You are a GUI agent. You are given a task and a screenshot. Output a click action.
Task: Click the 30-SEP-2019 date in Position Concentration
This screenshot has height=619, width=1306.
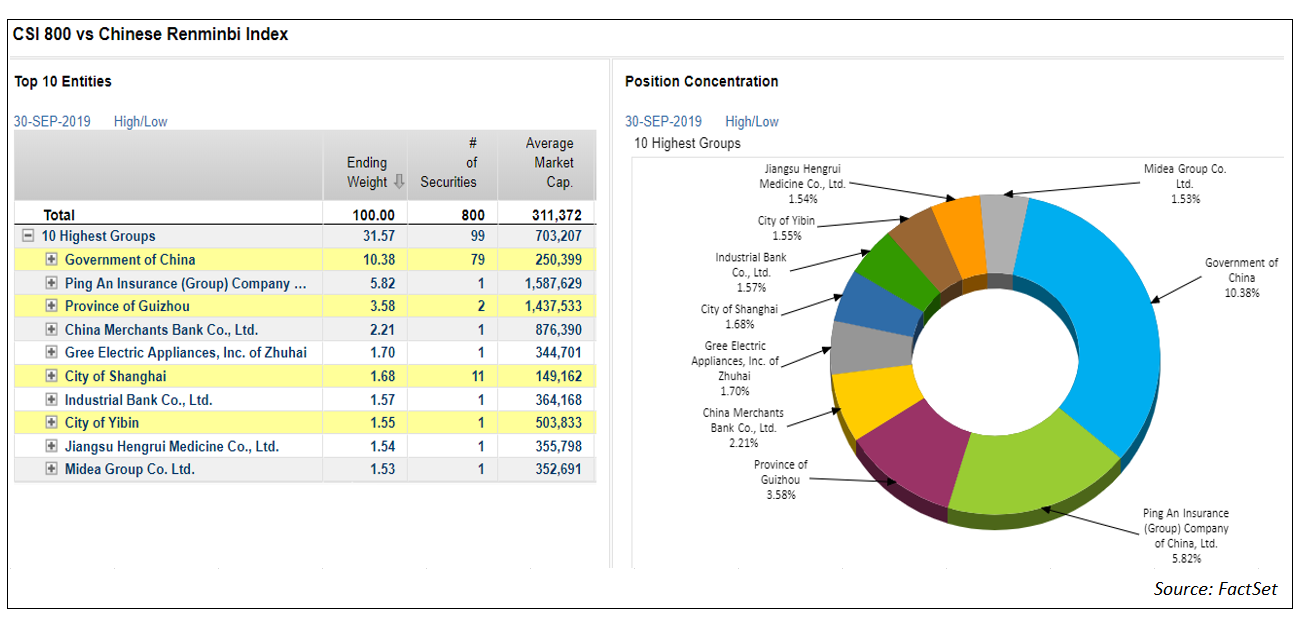[663, 121]
